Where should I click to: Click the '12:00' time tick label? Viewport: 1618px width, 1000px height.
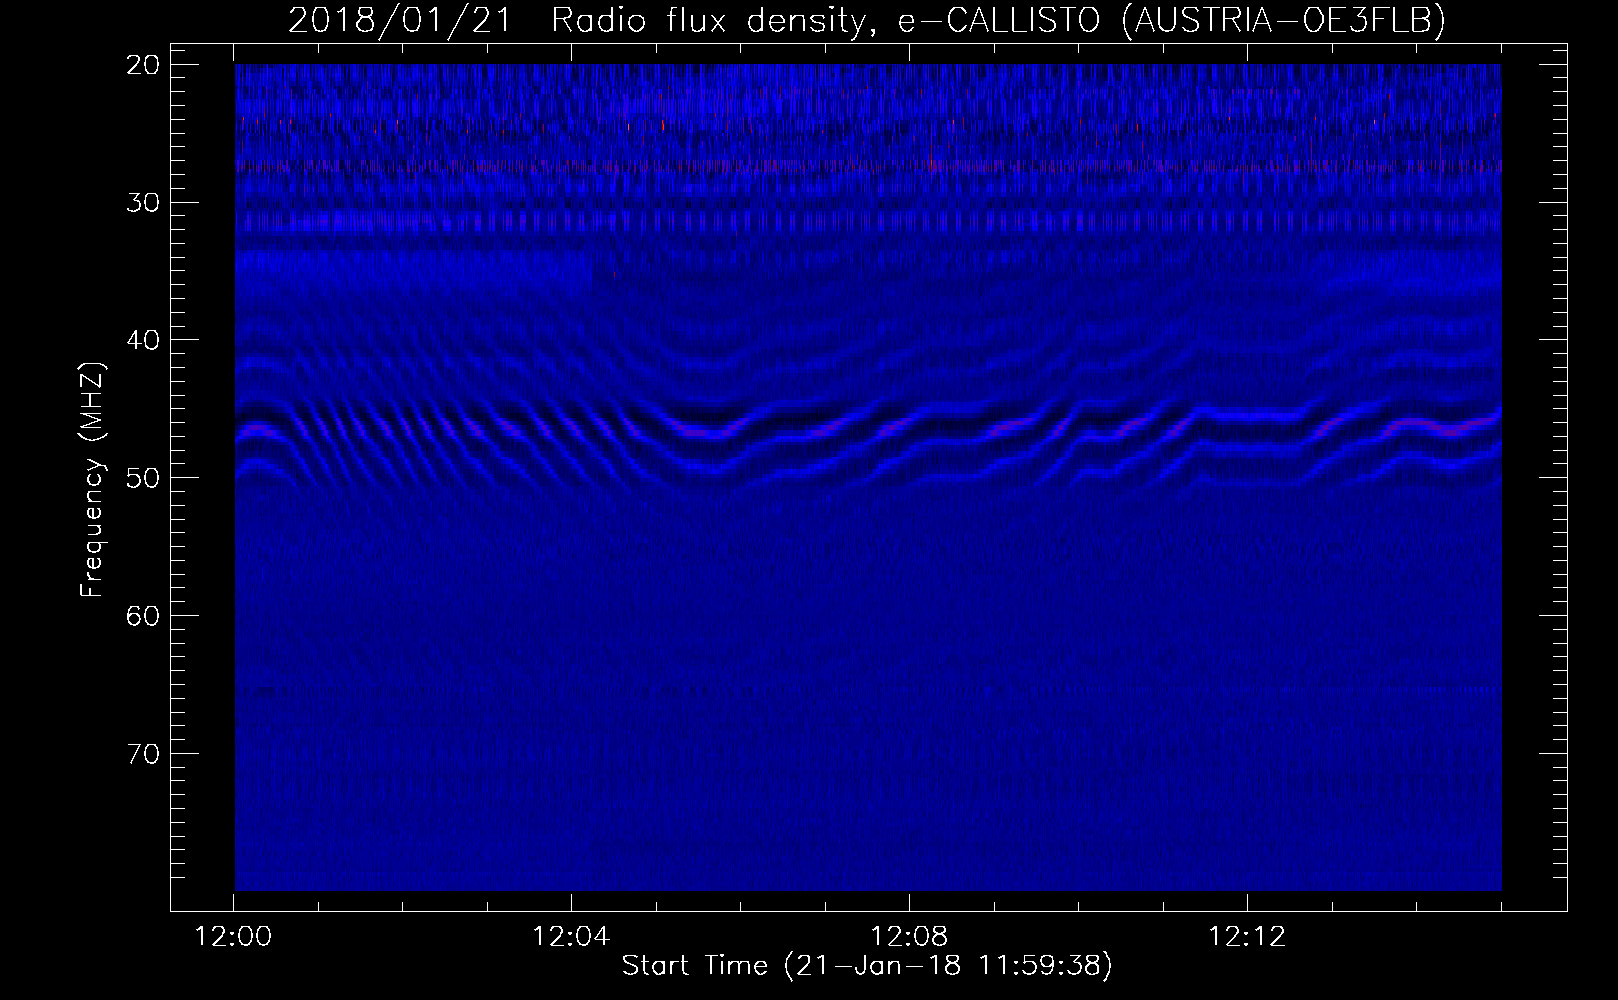(234, 938)
